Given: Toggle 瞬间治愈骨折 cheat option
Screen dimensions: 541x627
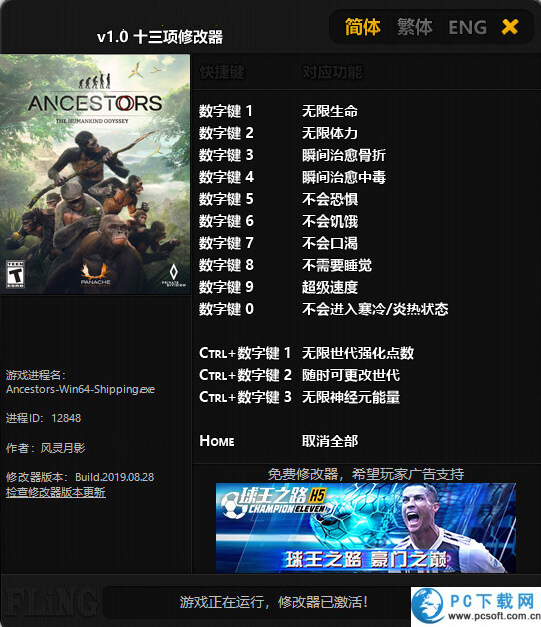Looking at the screenshot, I should (x=344, y=155).
